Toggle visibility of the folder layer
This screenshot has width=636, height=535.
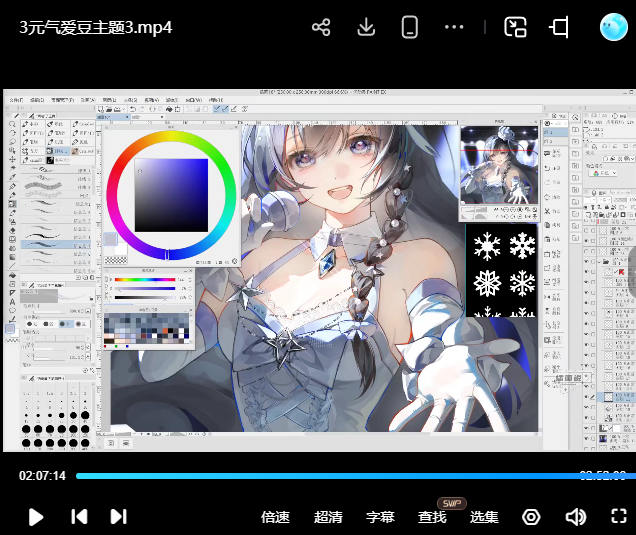[x=587, y=262]
